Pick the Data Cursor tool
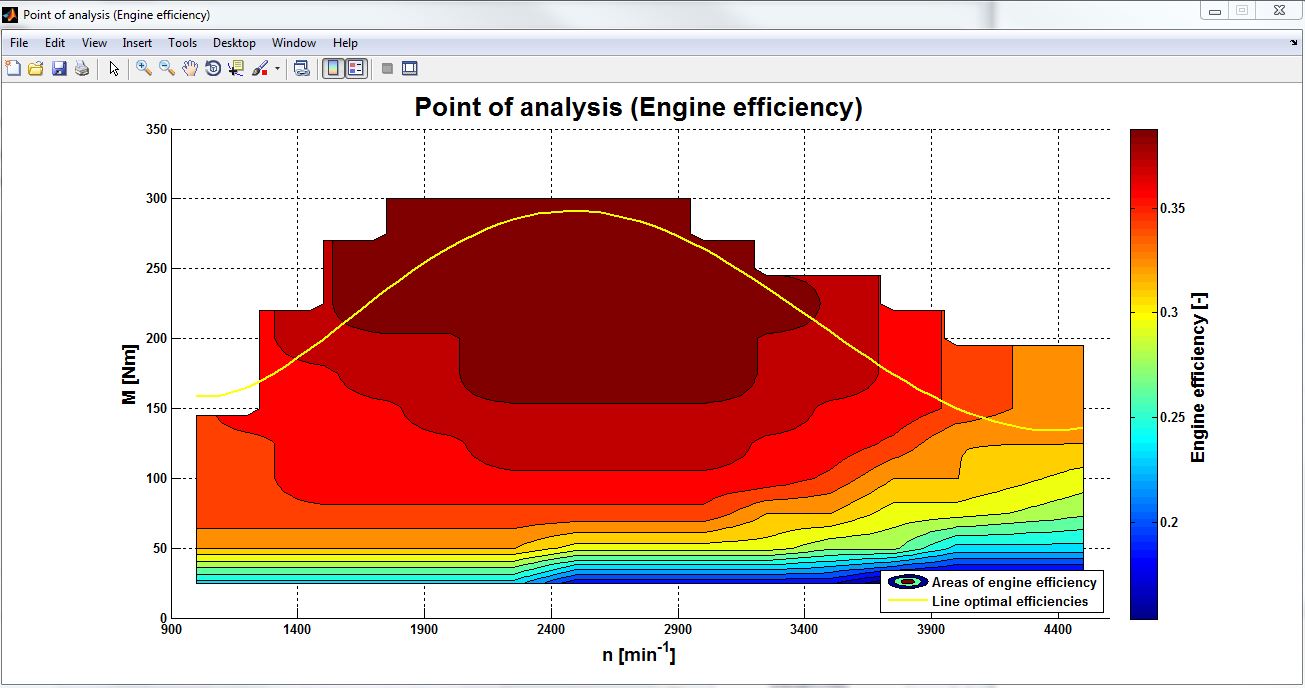This screenshot has height=688, width=1305. click(x=236, y=68)
